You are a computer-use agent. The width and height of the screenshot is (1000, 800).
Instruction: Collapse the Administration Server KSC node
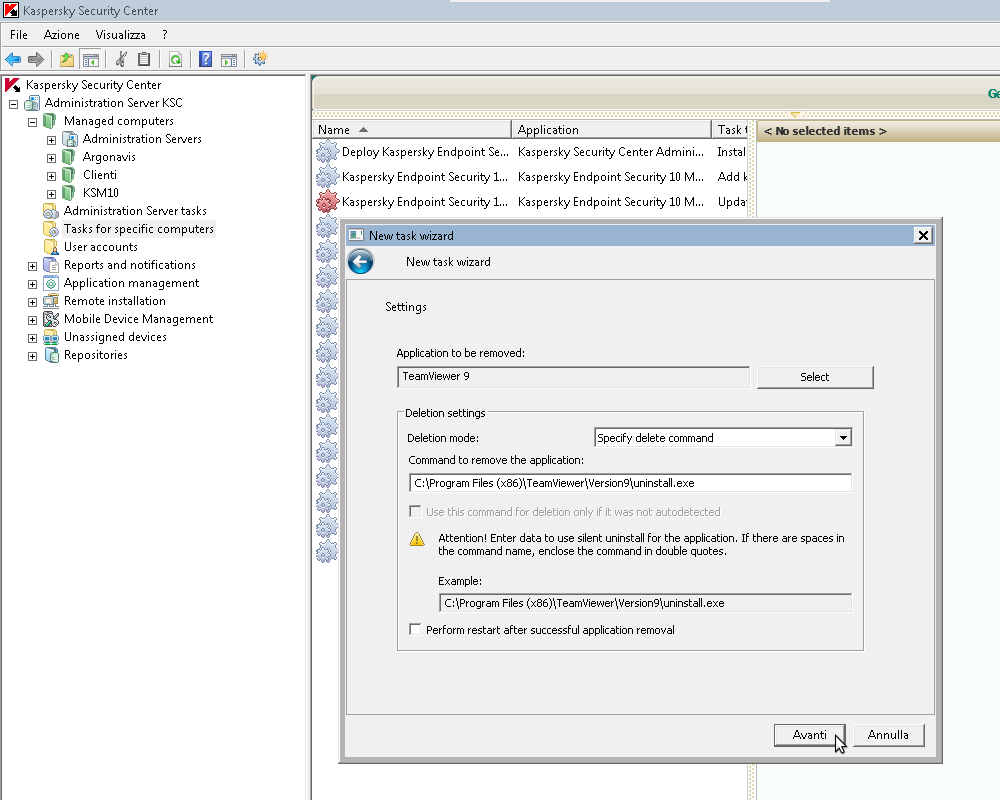click(13, 103)
